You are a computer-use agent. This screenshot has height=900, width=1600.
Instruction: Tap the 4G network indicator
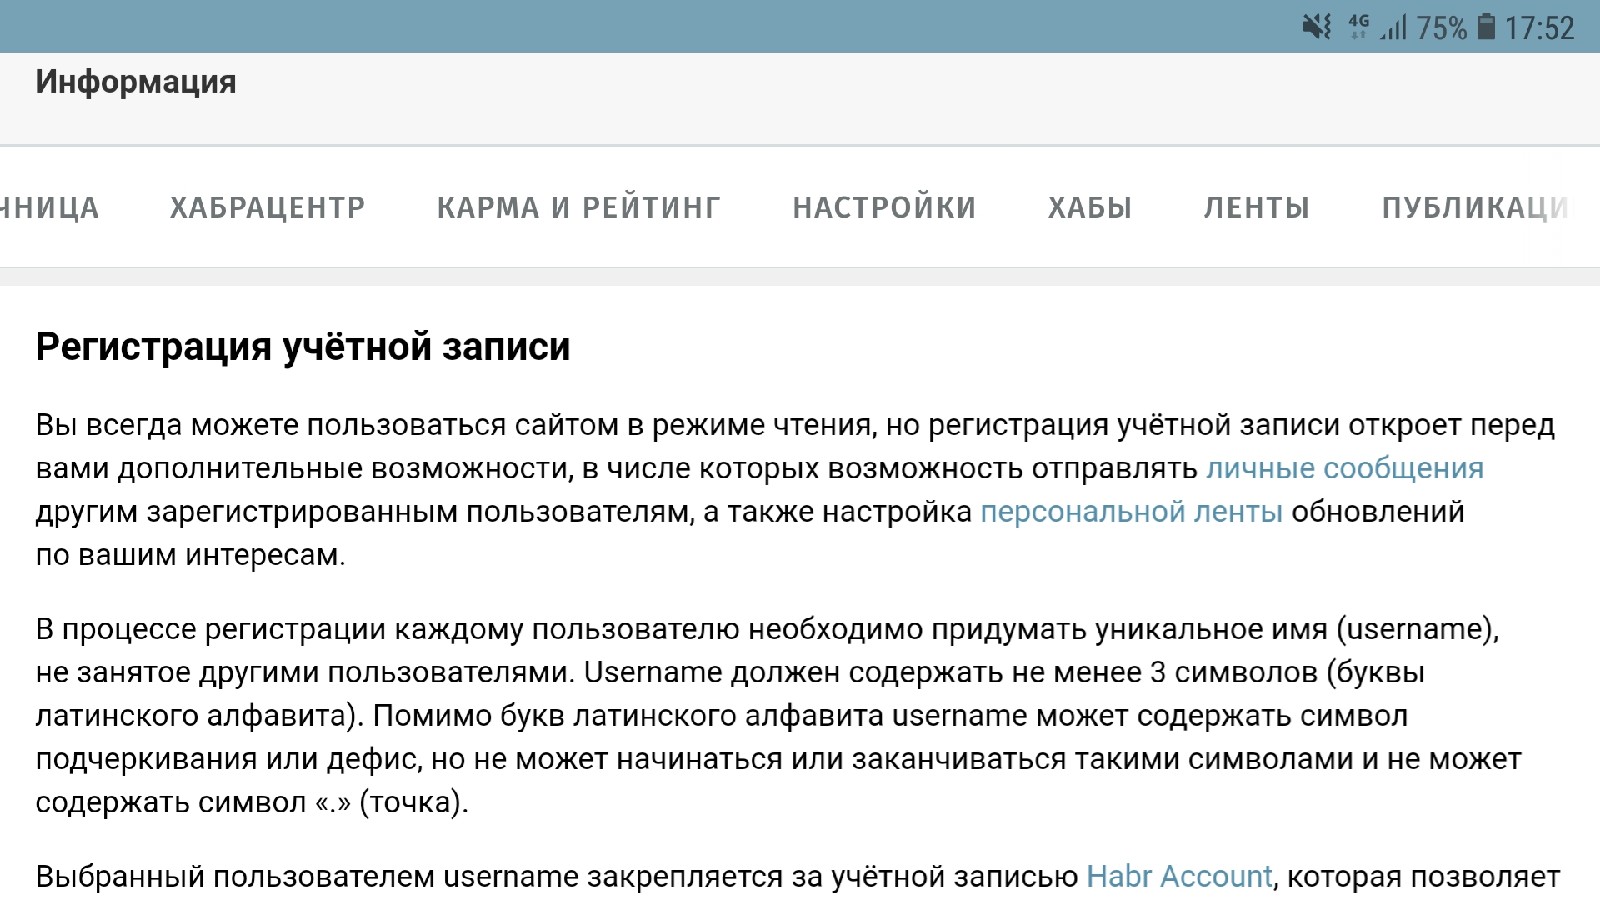pyautogui.click(x=1359, y=26)
